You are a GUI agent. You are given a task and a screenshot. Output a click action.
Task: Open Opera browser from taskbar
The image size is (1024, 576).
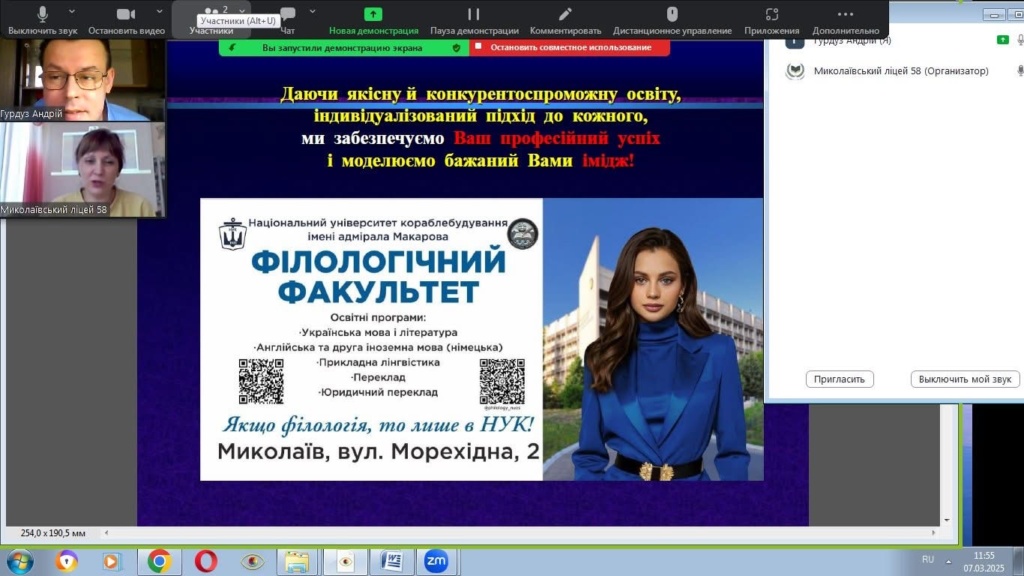pos(206,562)
